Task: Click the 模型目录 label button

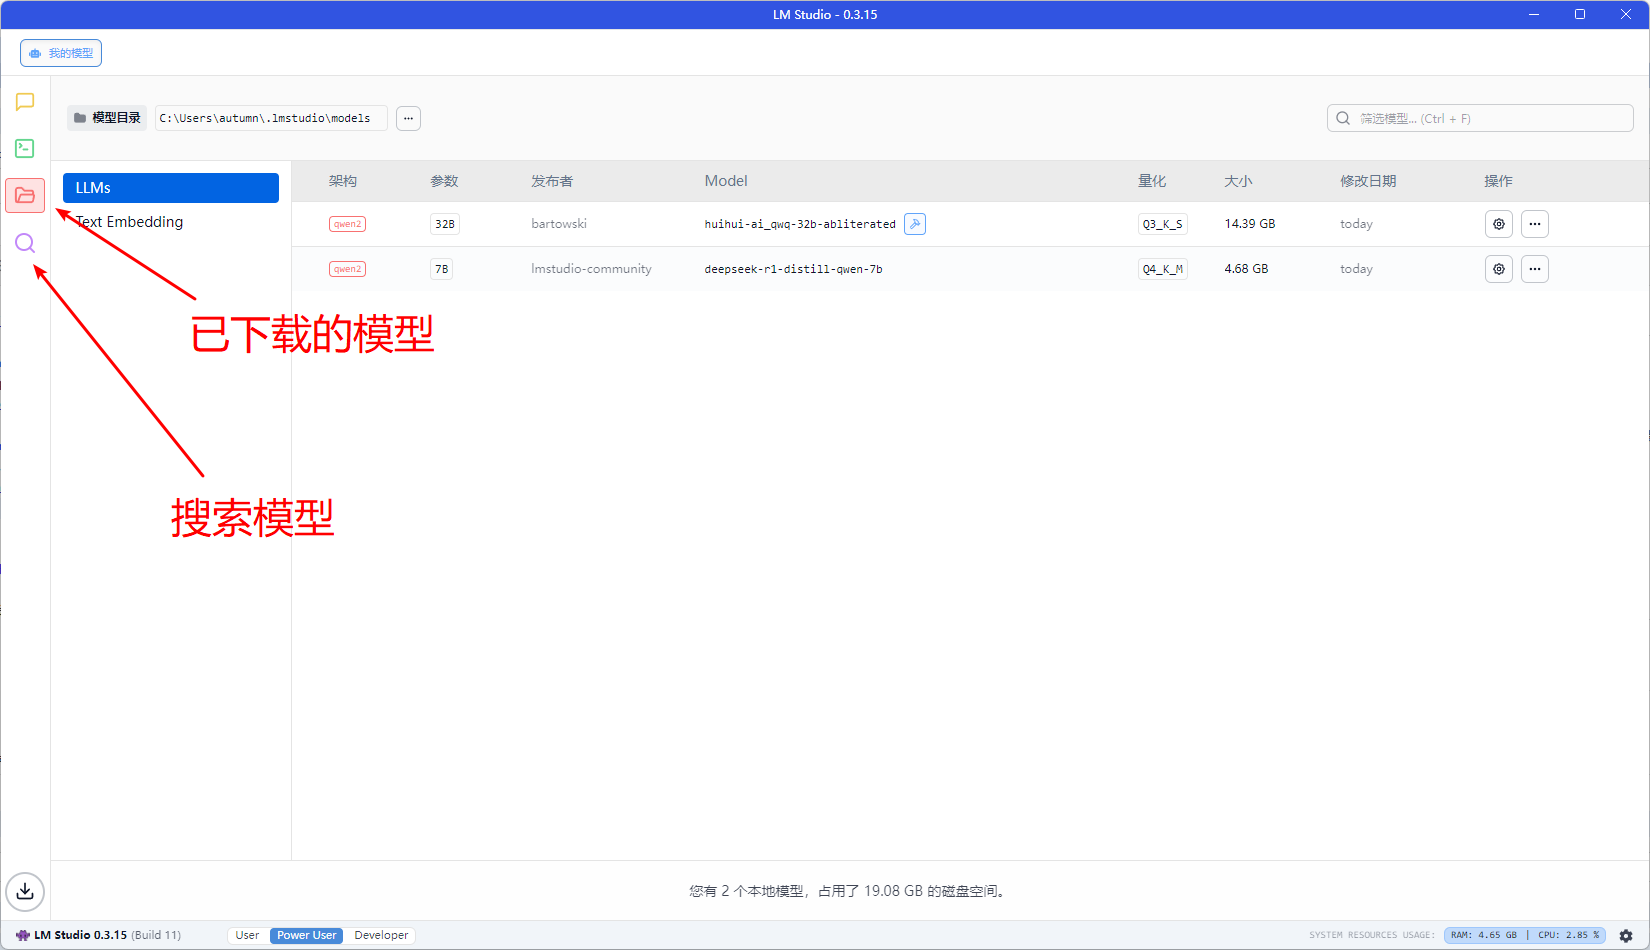Action: (x=107, y=118)
